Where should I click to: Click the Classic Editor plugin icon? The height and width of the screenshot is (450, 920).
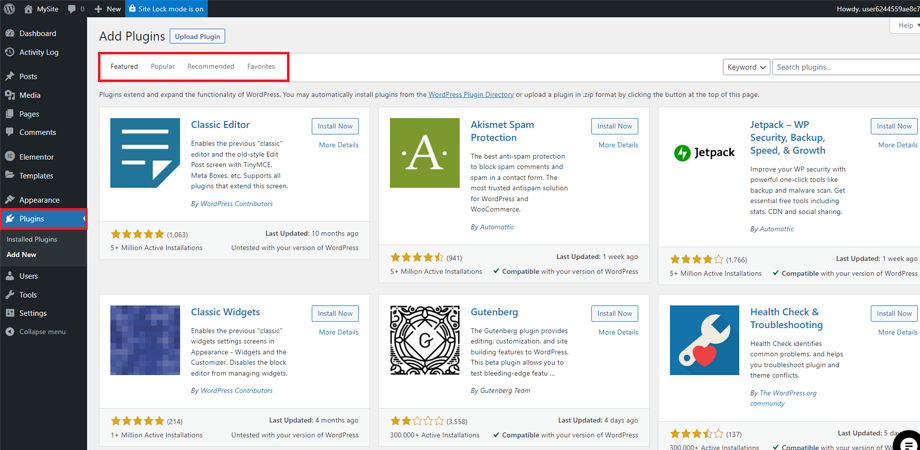[x=145, y=153]
